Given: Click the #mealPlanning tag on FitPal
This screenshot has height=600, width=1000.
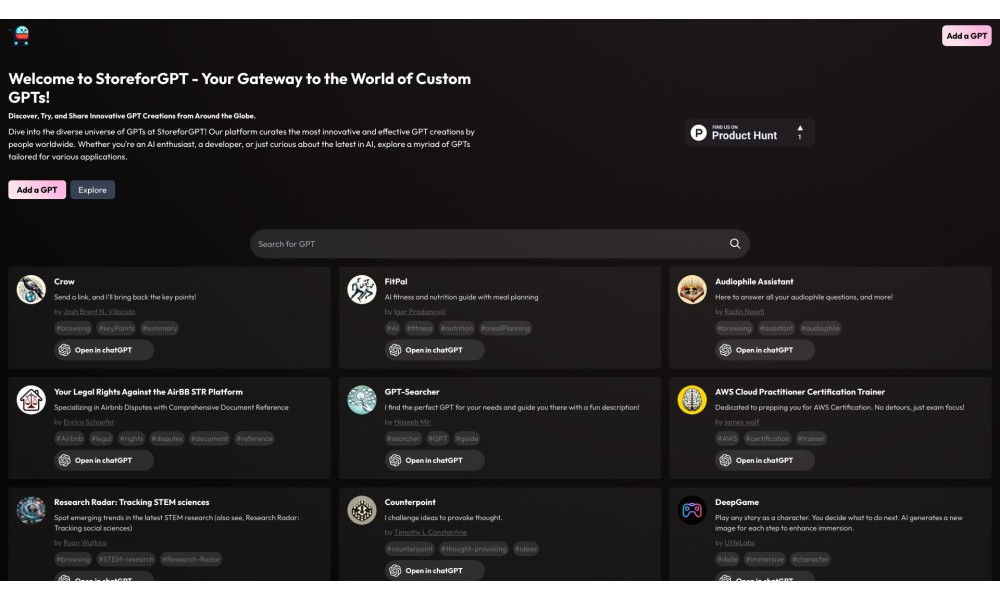Looking at the screenshot, I should [x=506, y=328].
